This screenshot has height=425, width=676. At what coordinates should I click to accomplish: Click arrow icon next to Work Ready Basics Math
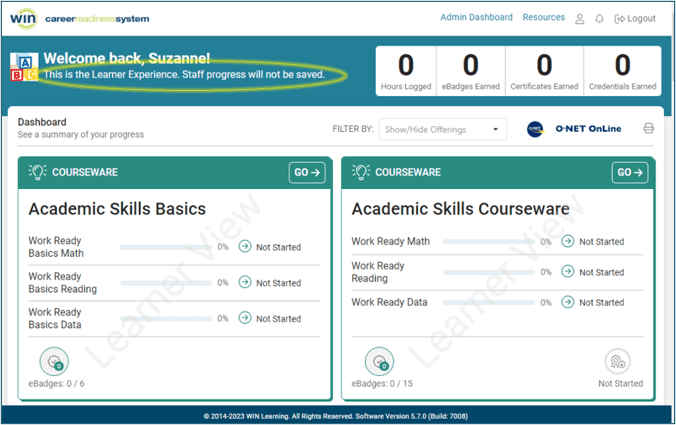pos(244,247)
